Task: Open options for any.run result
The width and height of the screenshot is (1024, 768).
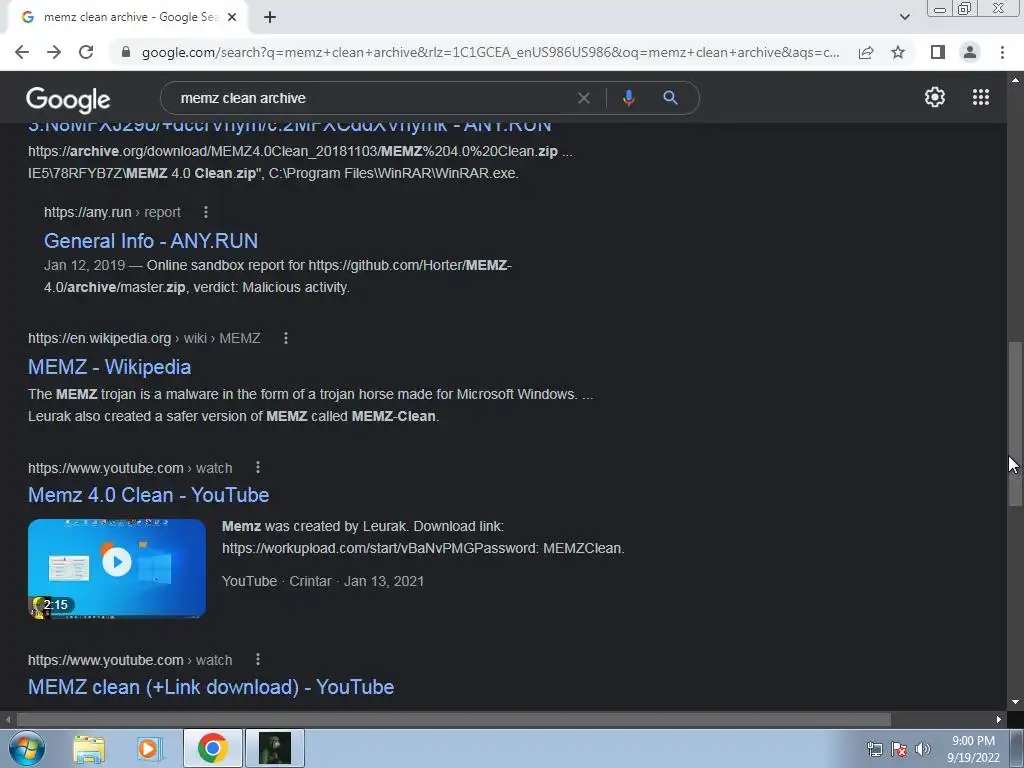Action: click(x=206, y=212)
